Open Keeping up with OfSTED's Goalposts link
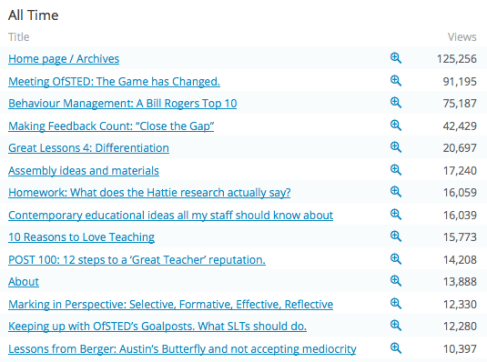487x362 pixels. click(157, 326)
